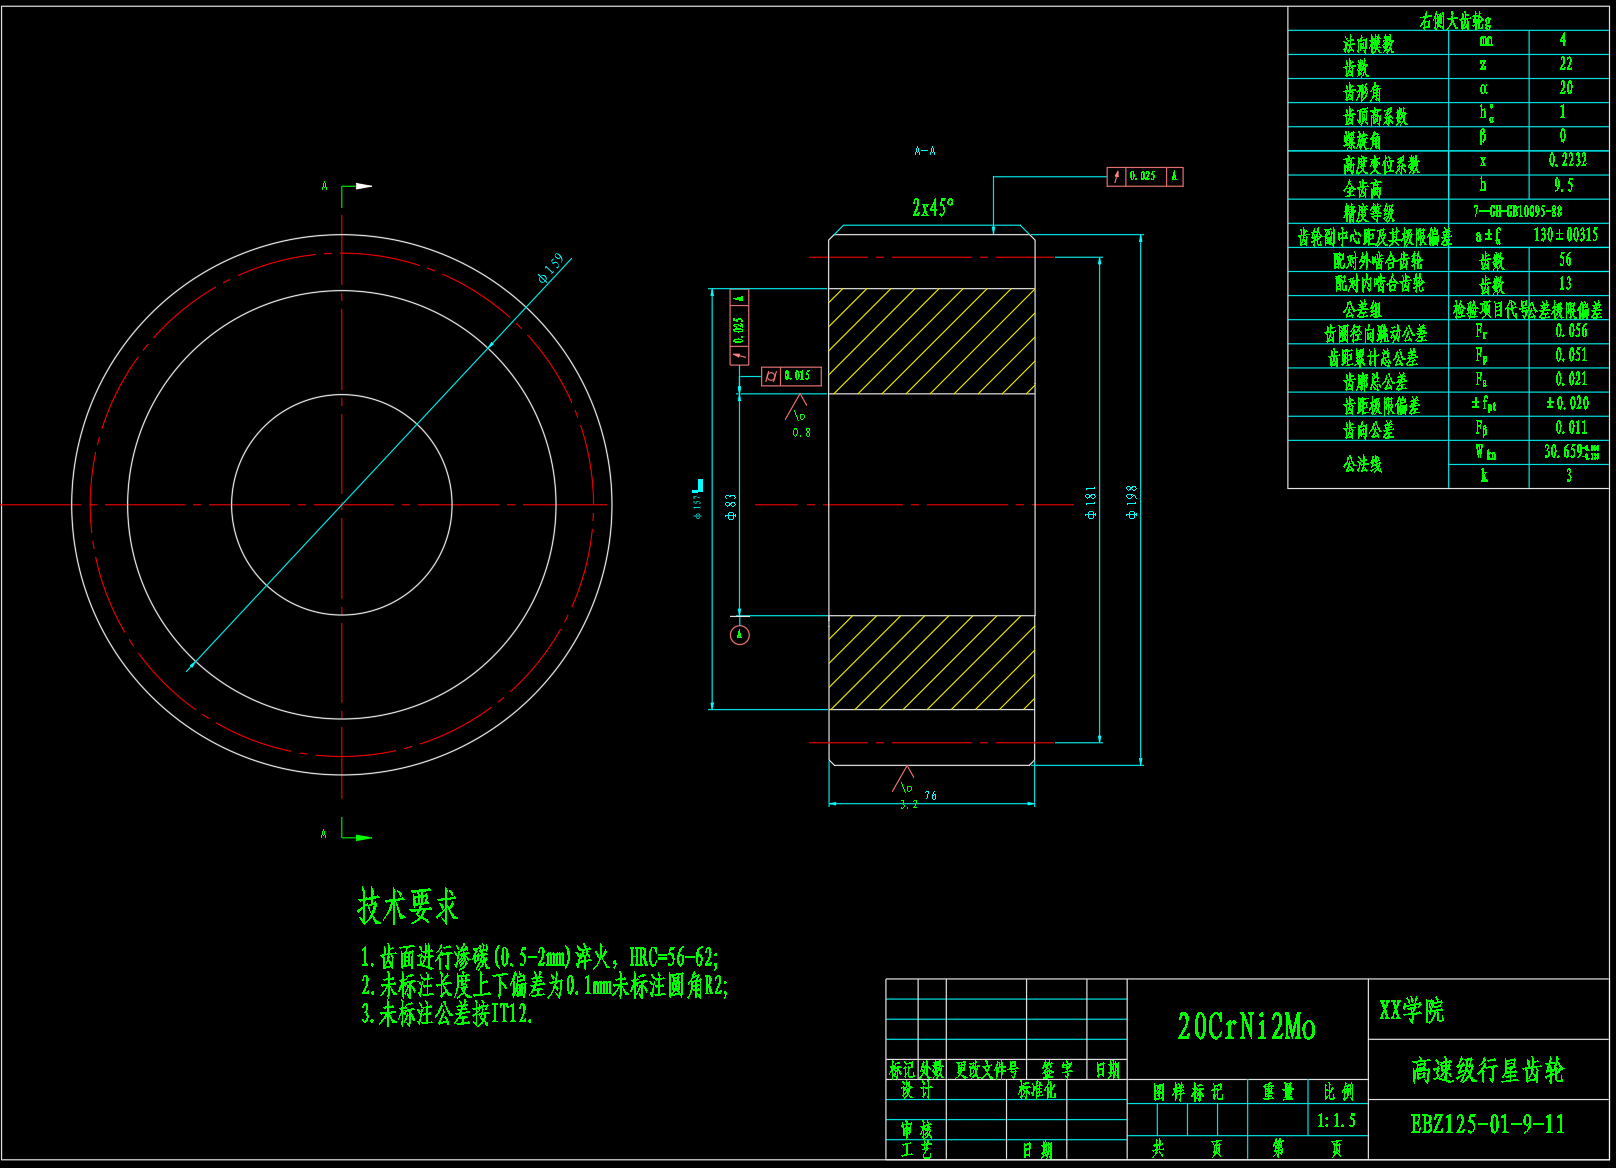Screen dimensions: 1616x1168
Task: Click the circled datum A symbol
Action: coord(740,635)
